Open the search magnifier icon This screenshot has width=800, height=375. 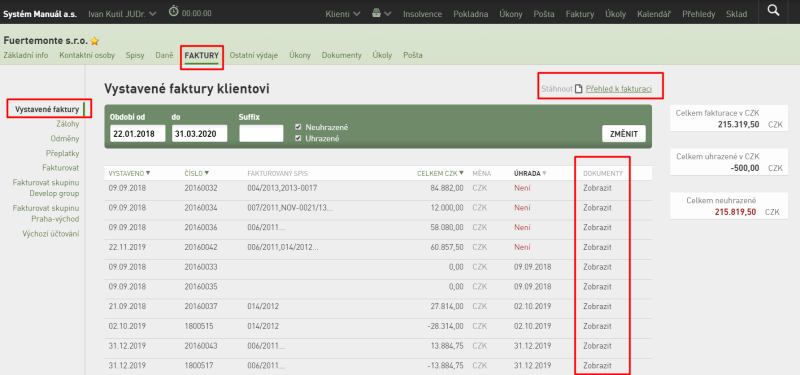(773, 10)
